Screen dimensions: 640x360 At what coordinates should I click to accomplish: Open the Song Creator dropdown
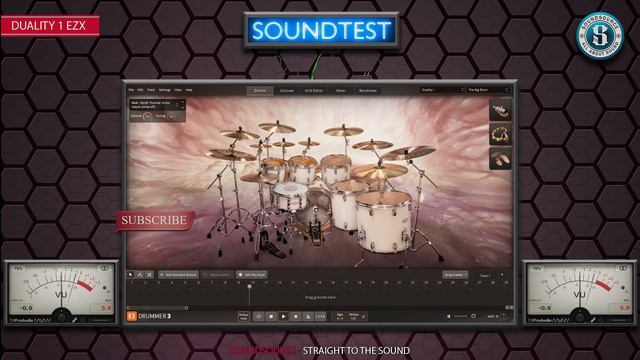pos(455,275)
